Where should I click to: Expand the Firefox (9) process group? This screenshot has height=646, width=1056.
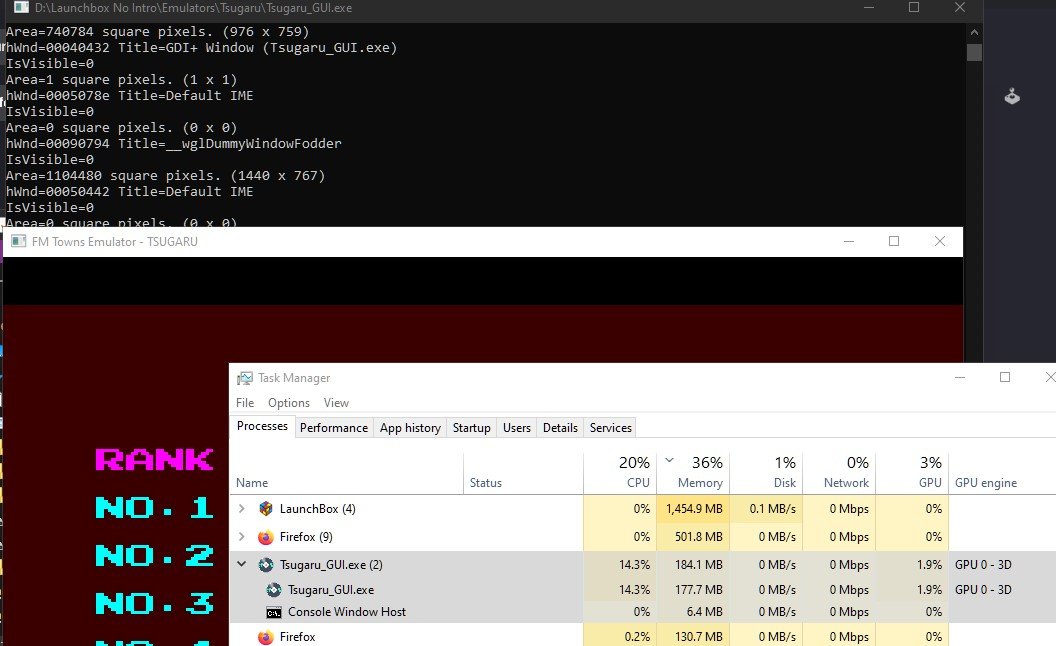click(x=242, y=537)
